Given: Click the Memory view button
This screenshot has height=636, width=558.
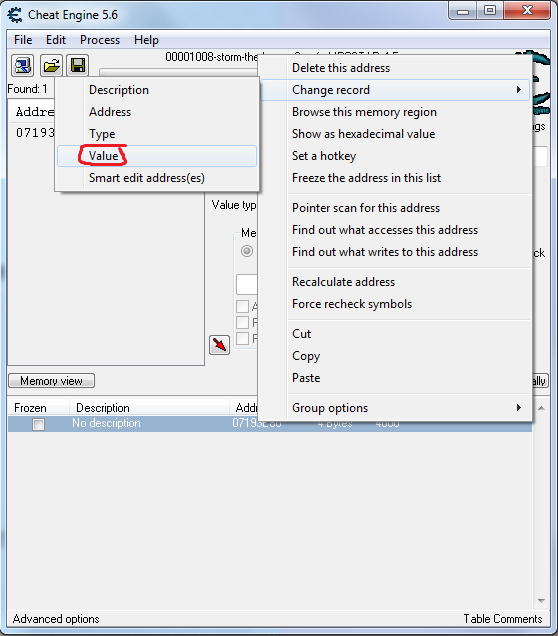Looking at the screenshot, I should [52, 380].
